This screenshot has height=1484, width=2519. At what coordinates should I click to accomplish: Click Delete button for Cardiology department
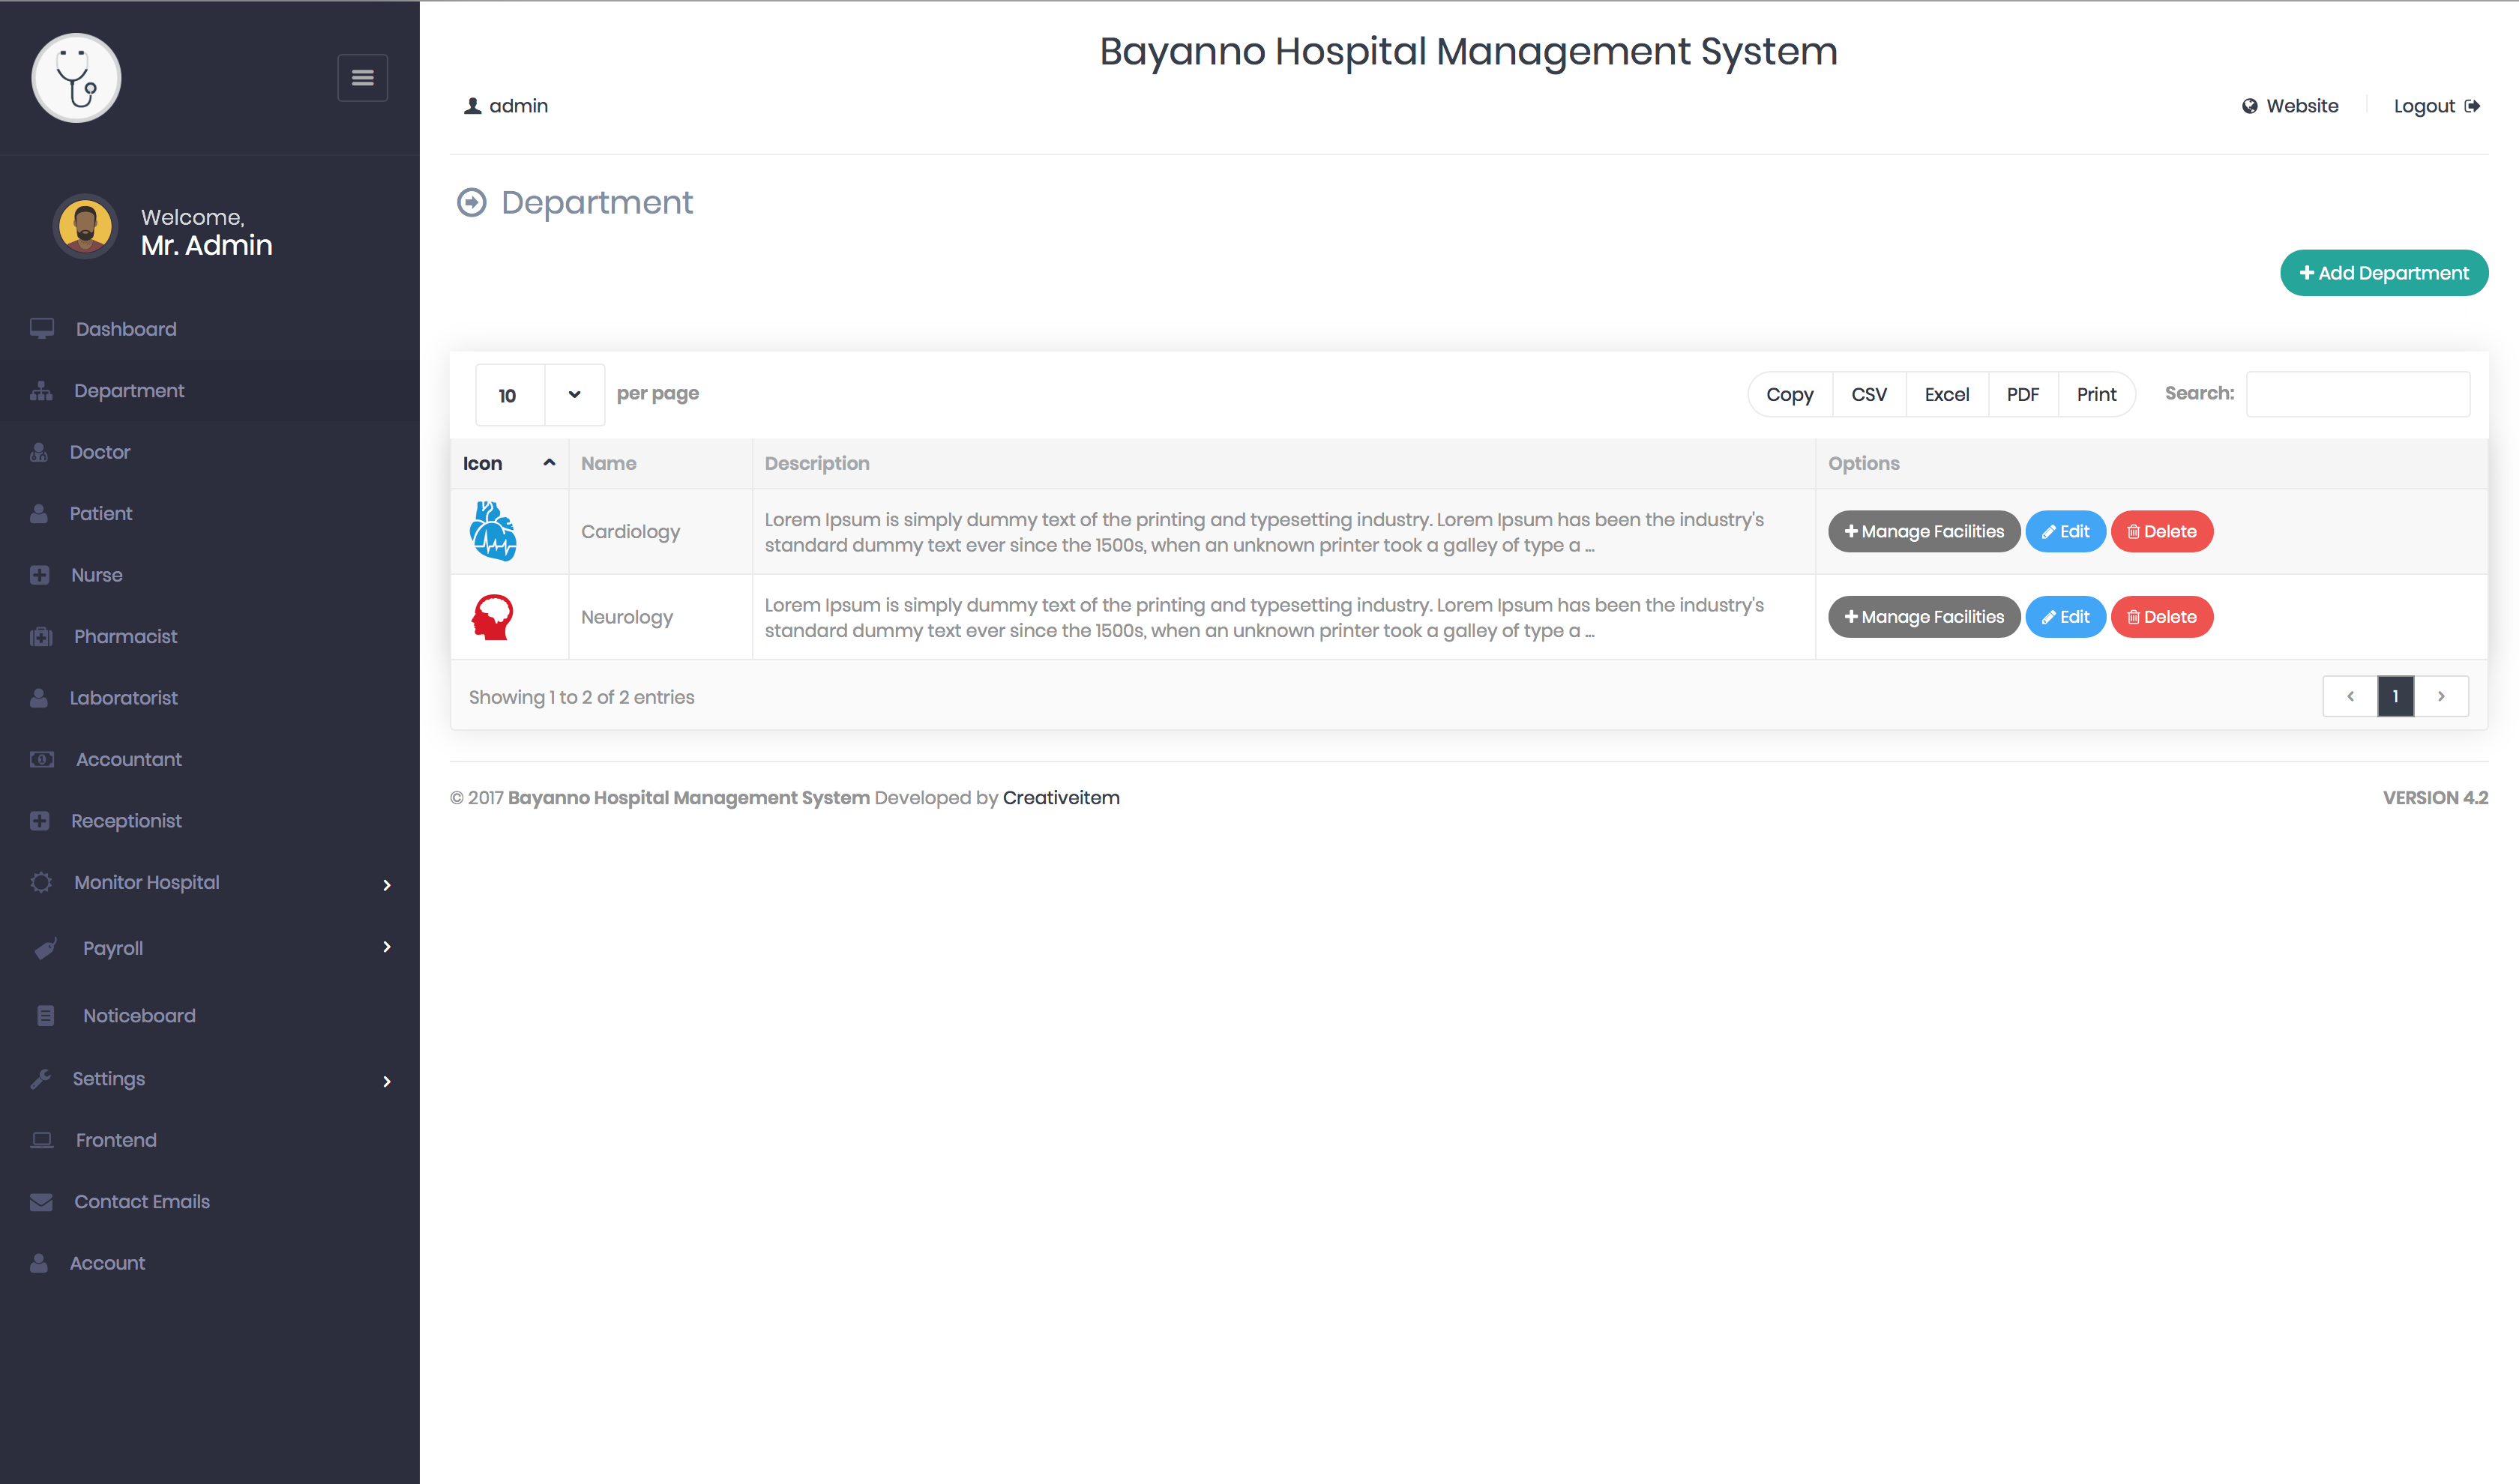click(2161, 530)
